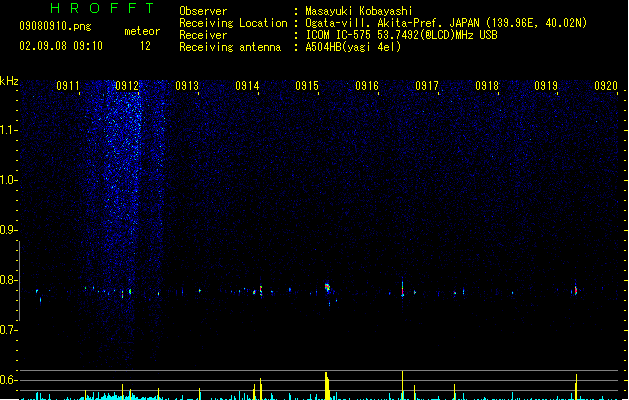Image resolution: width=629 pixels, height=400 pixels.
Task: Click the 0919 time marker
Action: click(x=546, y=86)
